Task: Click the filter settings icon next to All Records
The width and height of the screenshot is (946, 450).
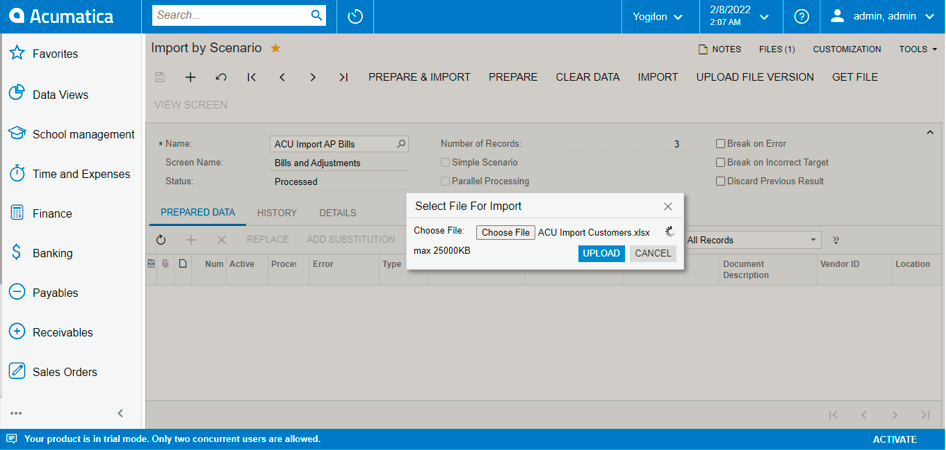Action: tap(836, 239)
